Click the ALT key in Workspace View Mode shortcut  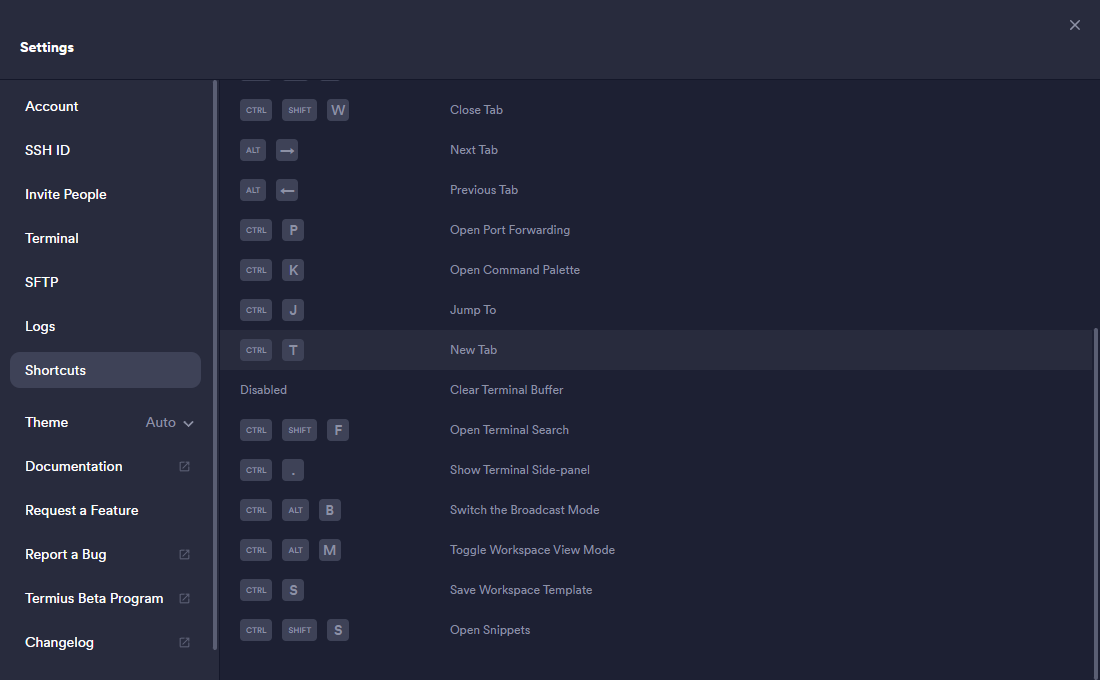tap(295, 550)
